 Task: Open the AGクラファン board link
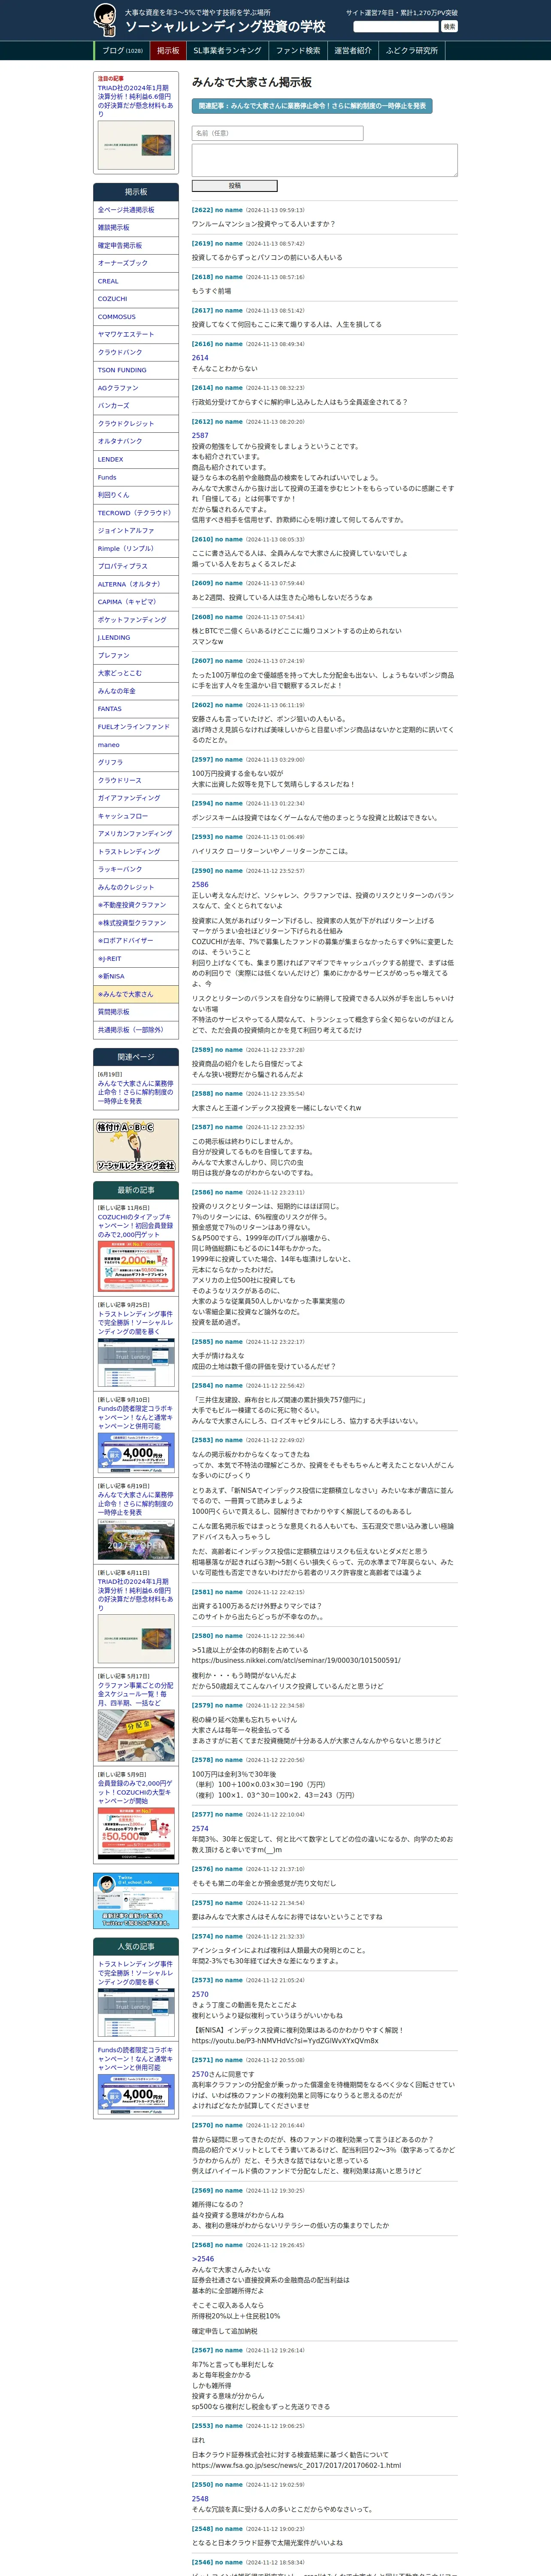(136, 388)
